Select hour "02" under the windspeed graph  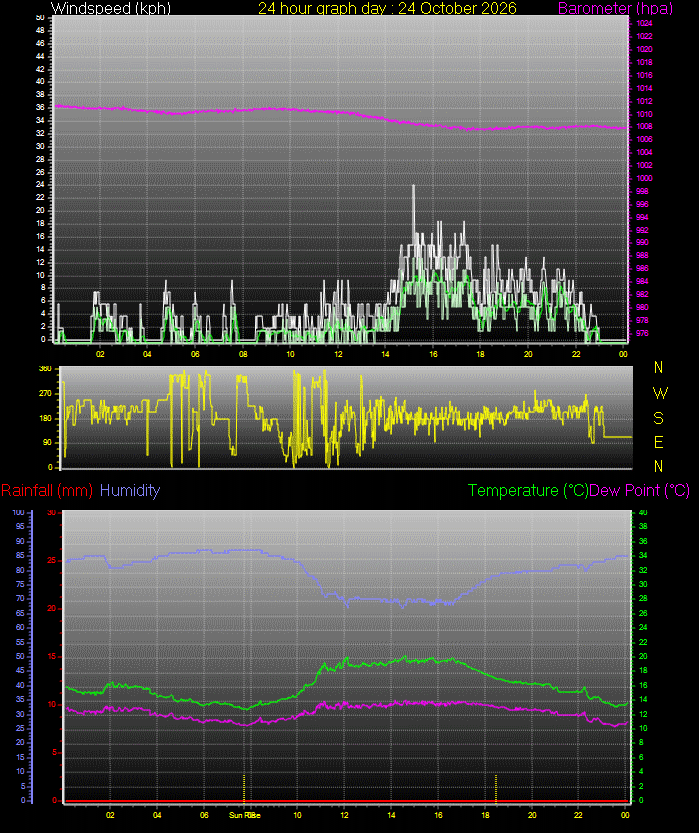(100, 354)
